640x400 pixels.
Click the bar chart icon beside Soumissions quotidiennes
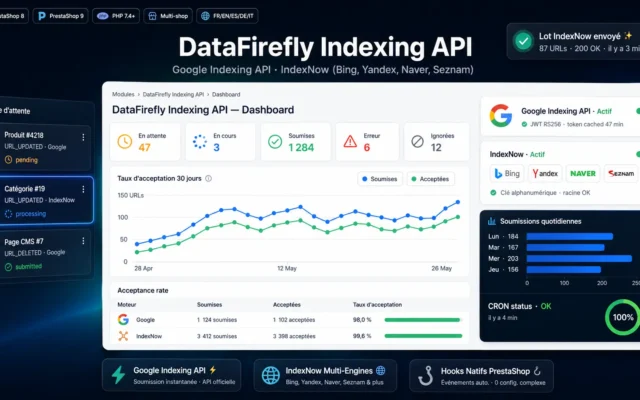[492, 221]
